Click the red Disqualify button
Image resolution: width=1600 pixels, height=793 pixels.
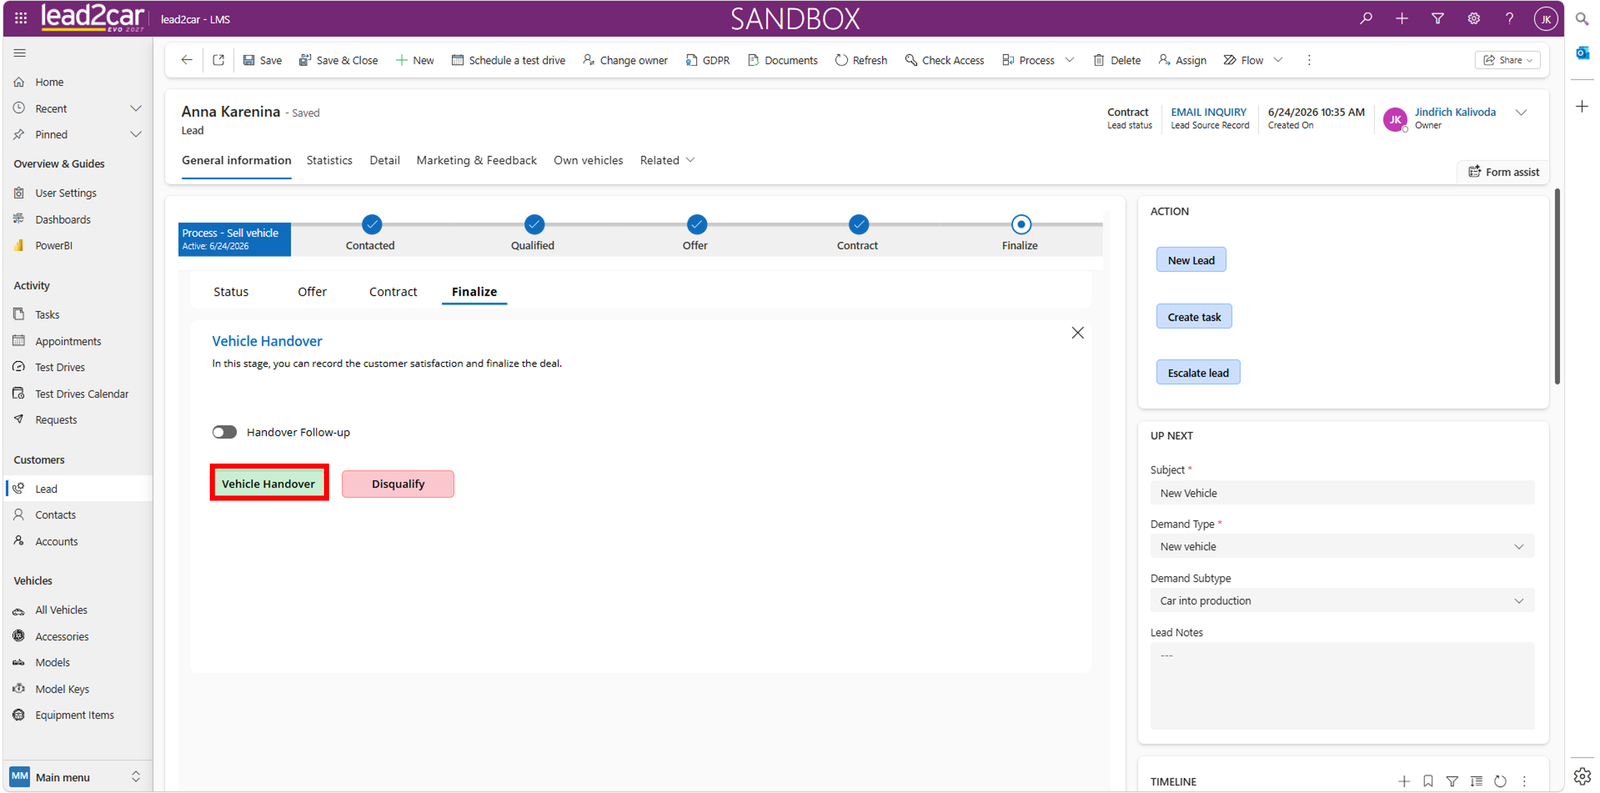(x=398, y=484)
